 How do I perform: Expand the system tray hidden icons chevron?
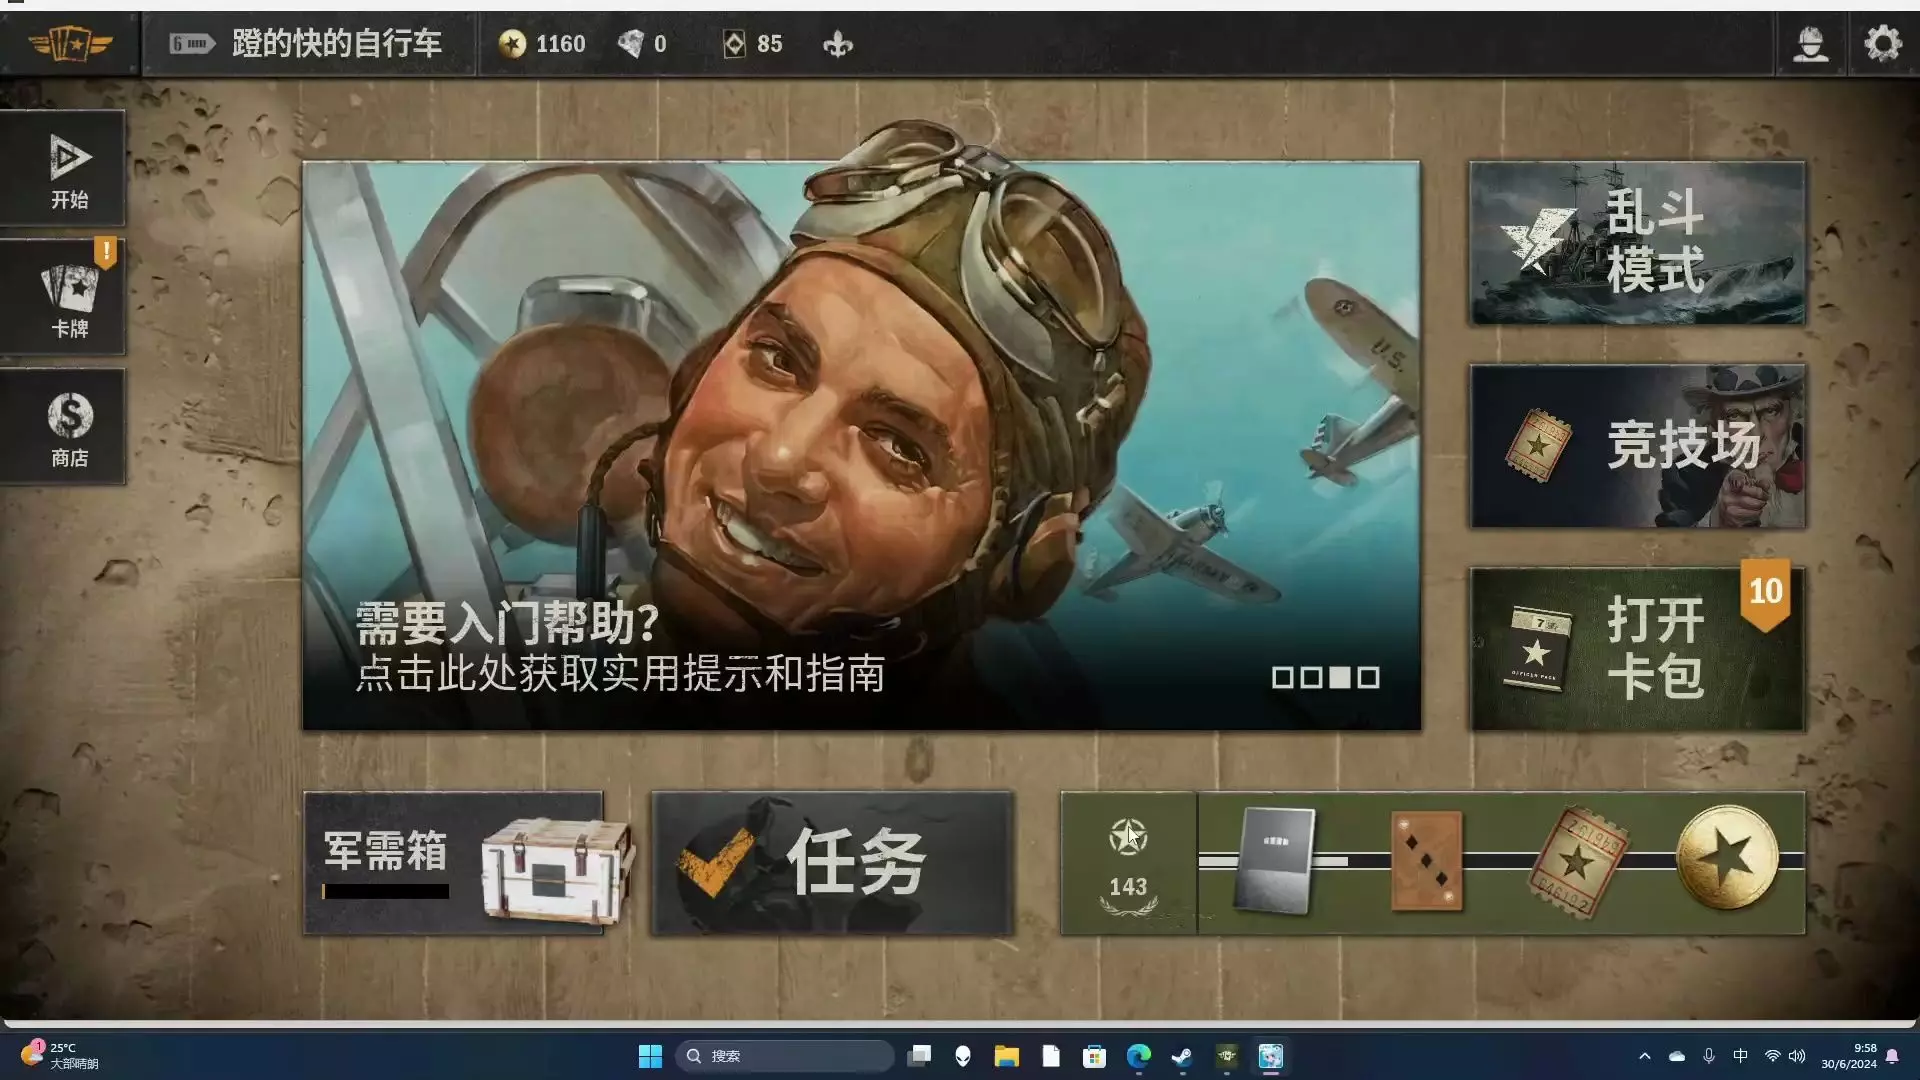coord(1644,1056)
